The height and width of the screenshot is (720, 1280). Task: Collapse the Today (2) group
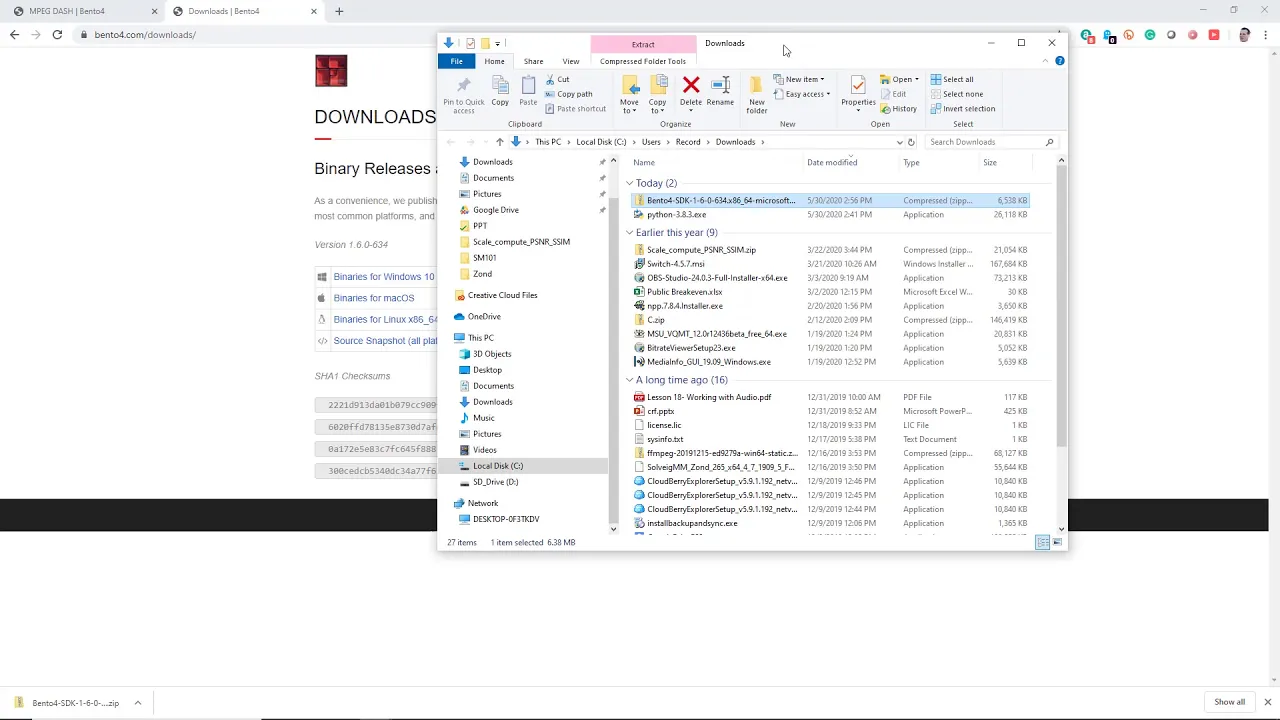(630, 183)
